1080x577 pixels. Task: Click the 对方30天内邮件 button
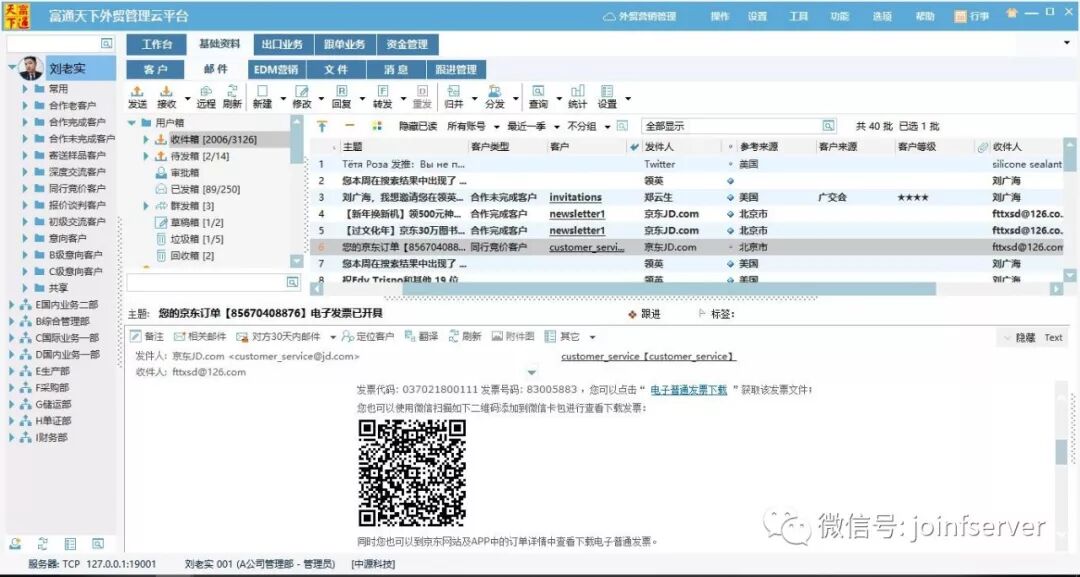coord(278,337)
